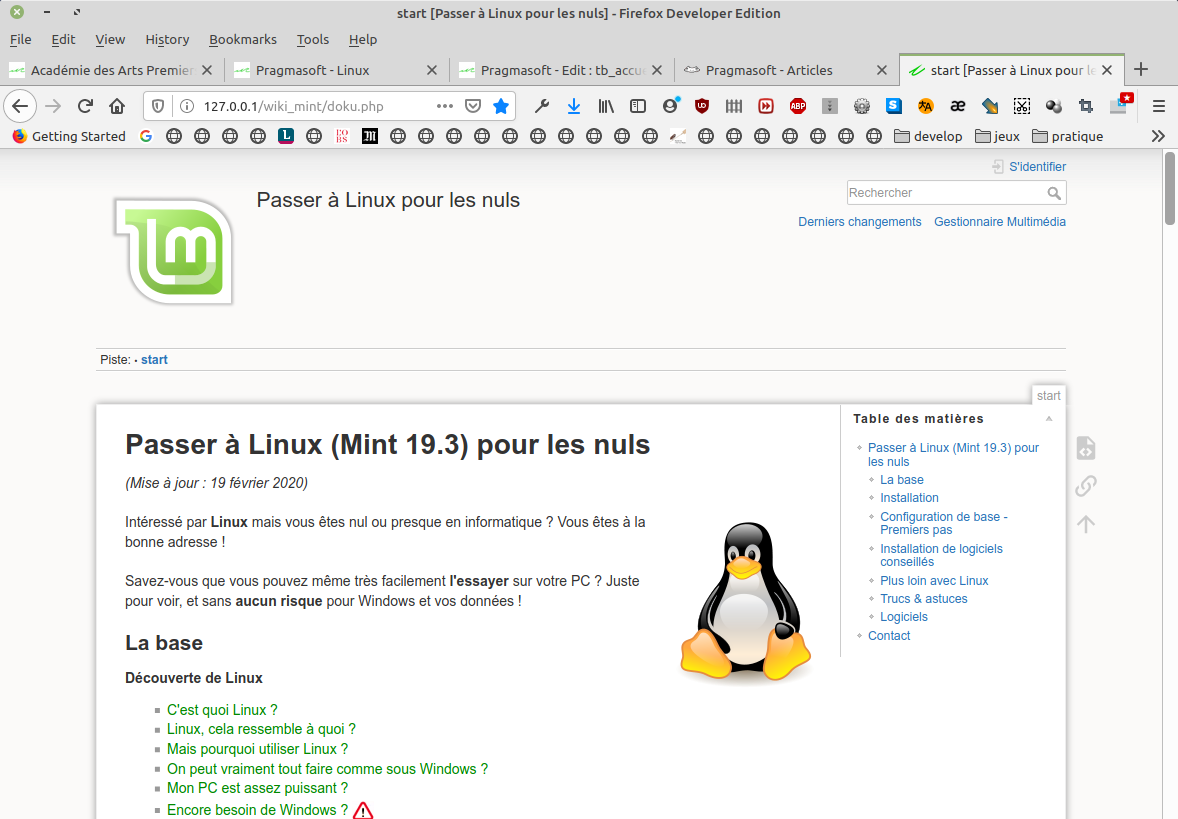Show page source code icon
1178x819 pixels.
pyautogui.click(x=1086, y=448)
